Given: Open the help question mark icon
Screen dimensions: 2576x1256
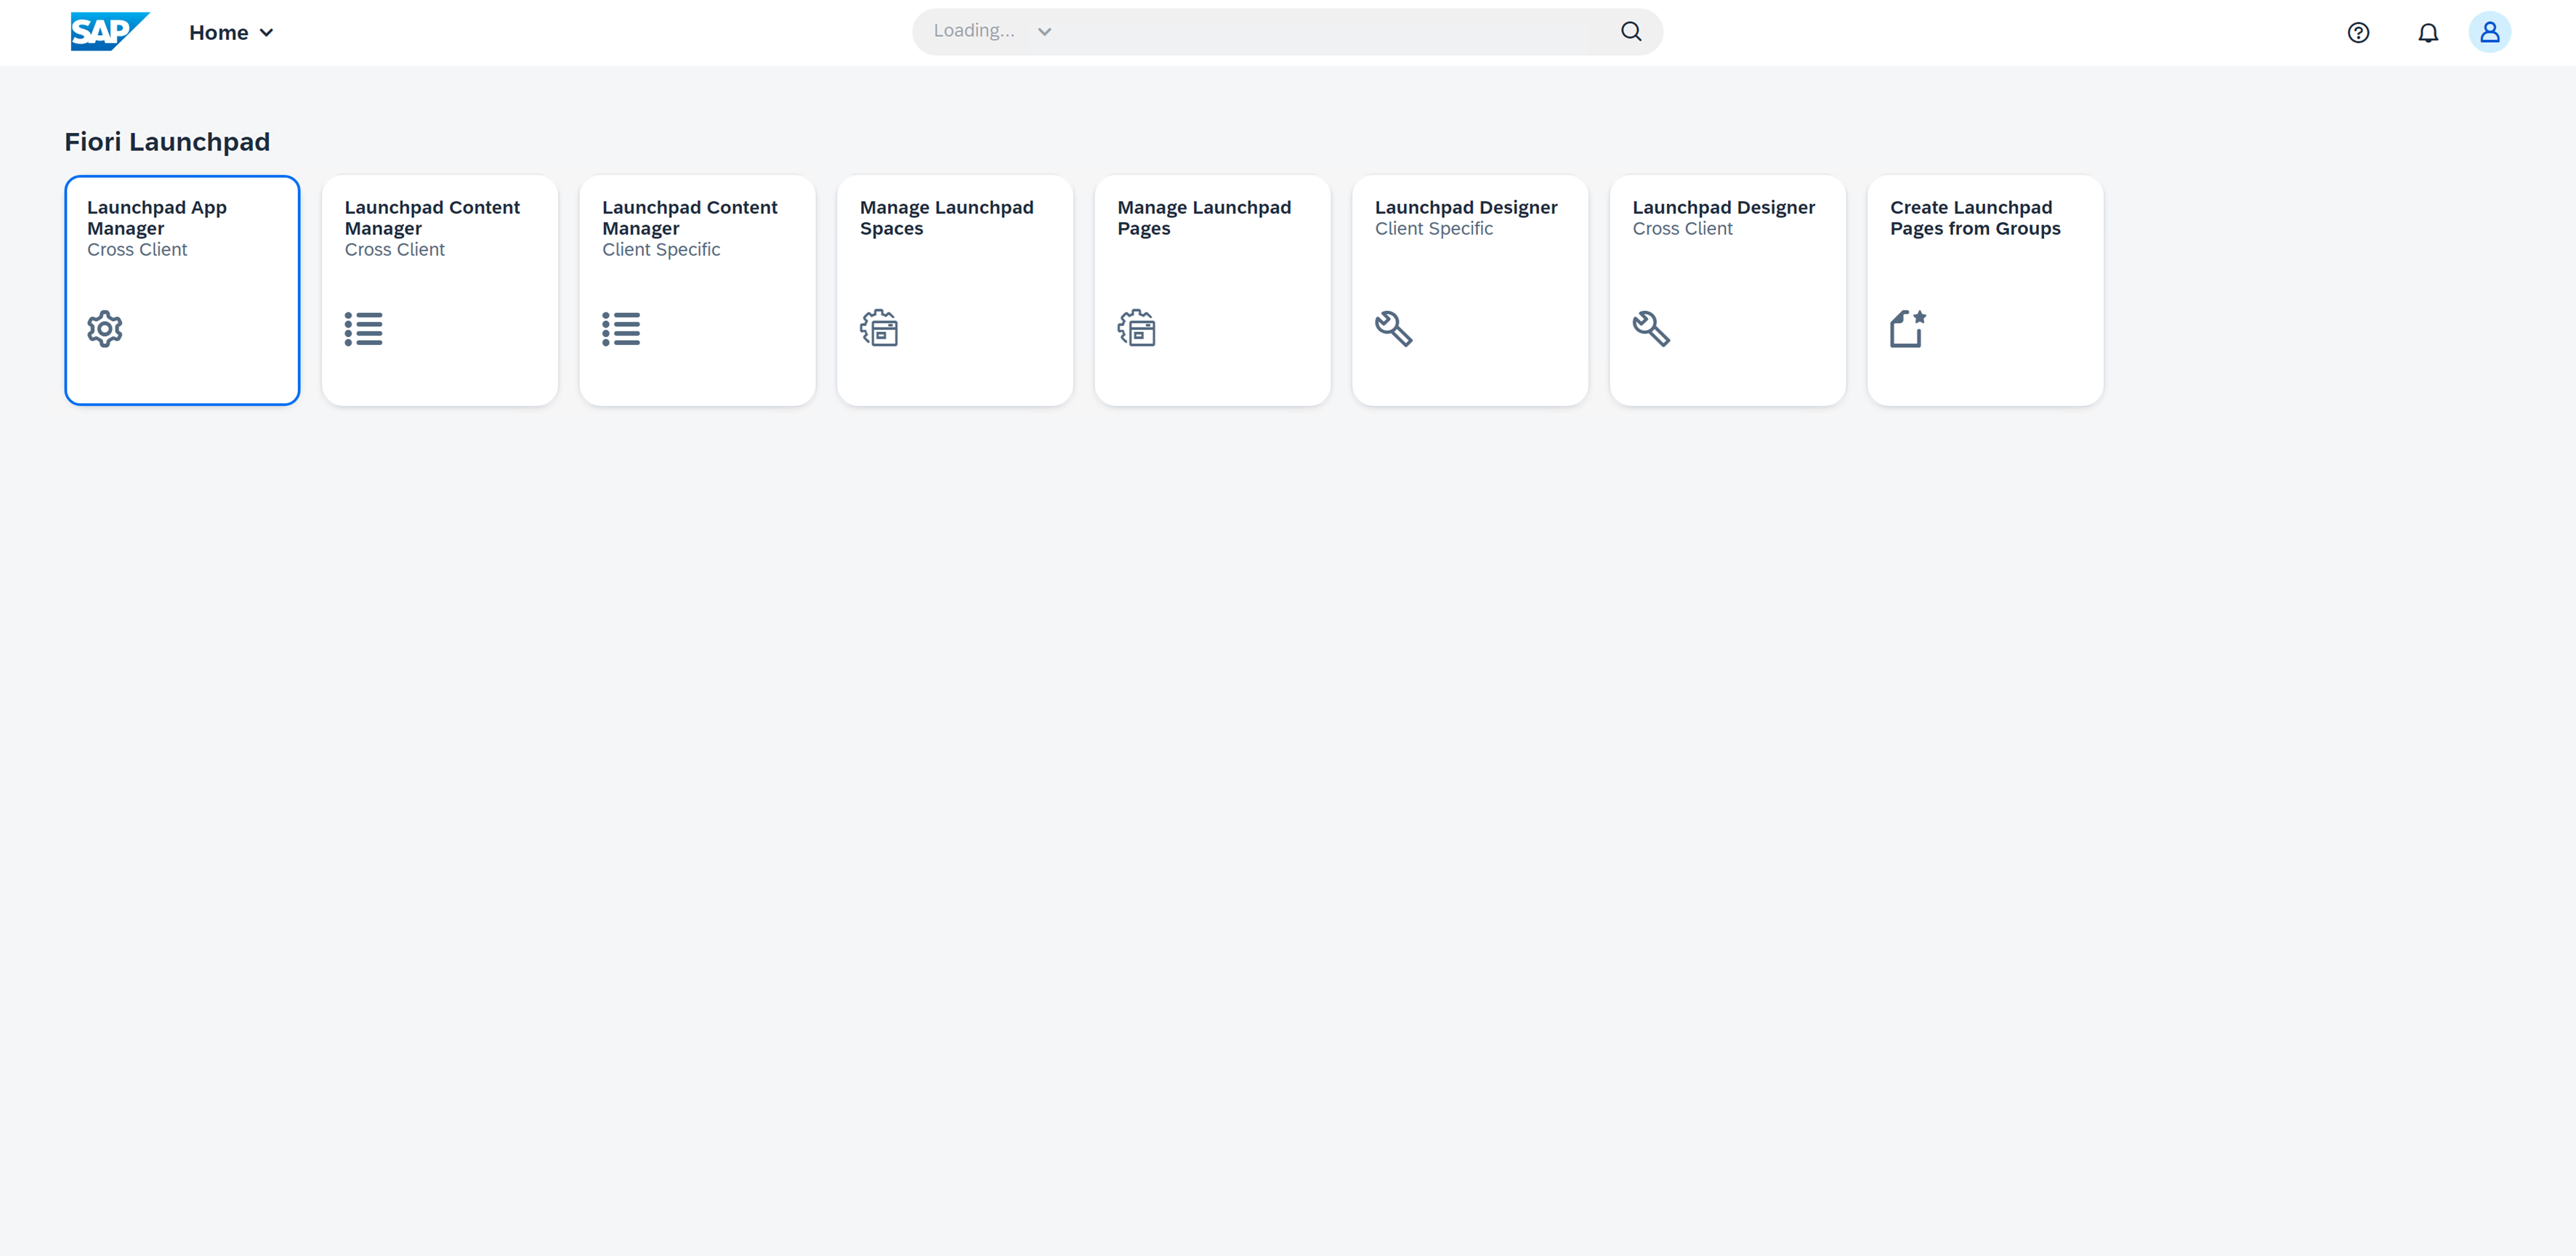Looking at the screenshot, I should point(2357,33).
